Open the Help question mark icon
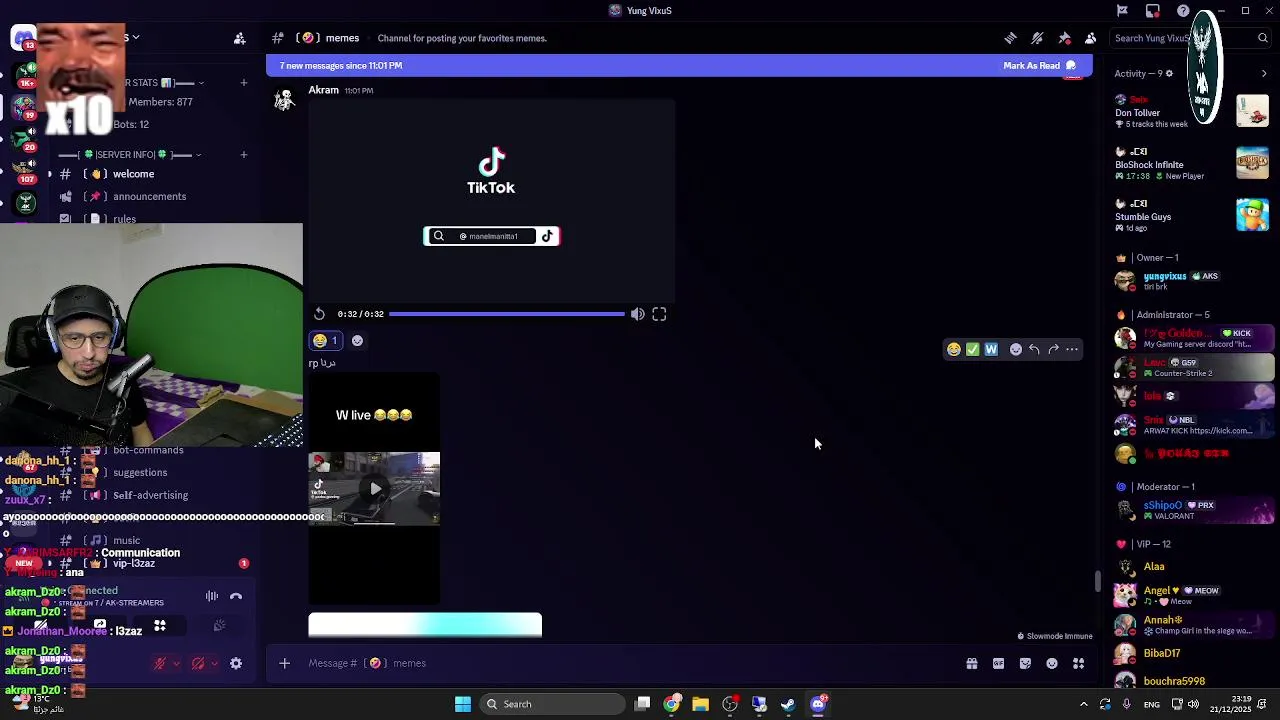 (1183, 11)
